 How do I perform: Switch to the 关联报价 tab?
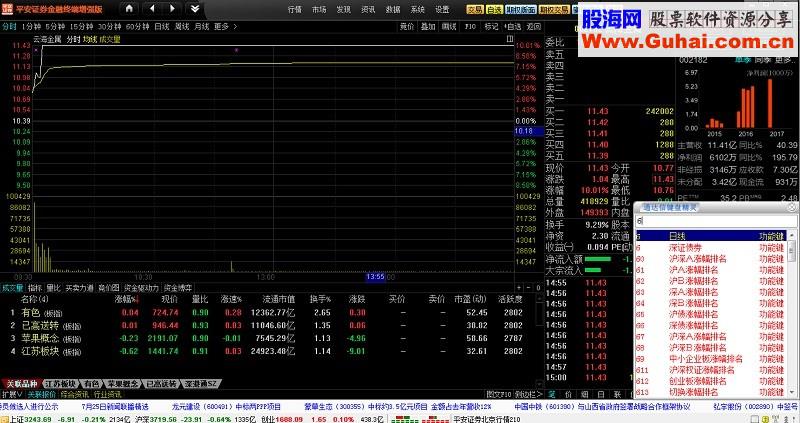click(41, 394)
